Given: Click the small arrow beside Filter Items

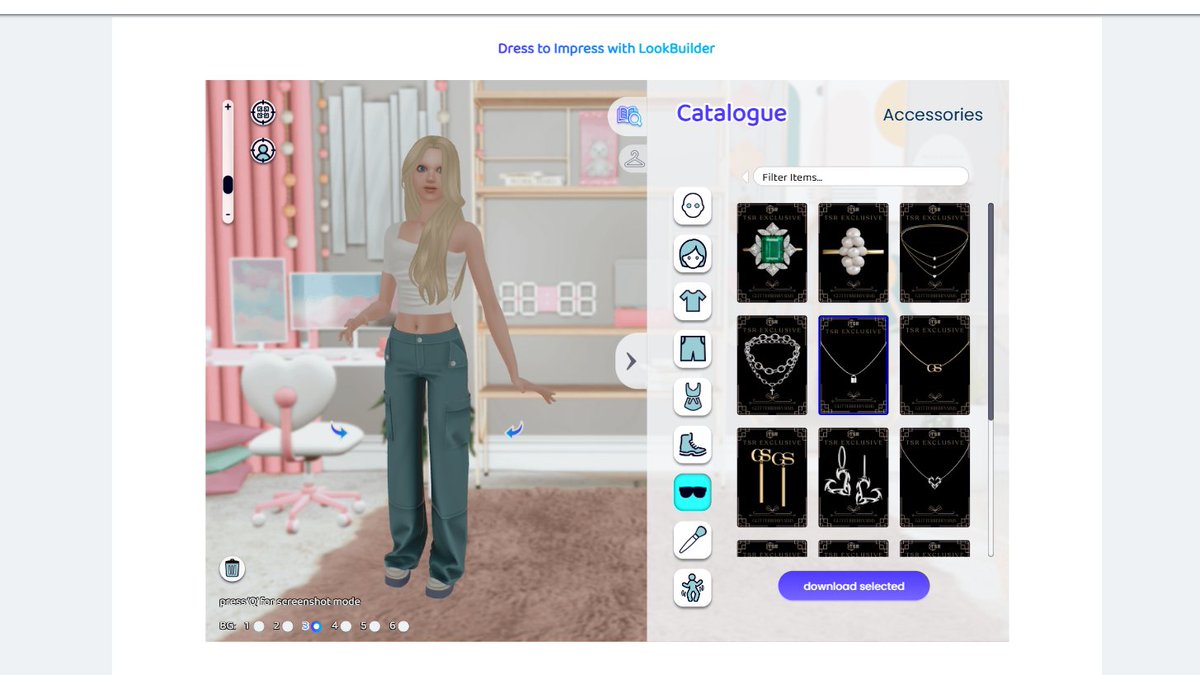Looking at the screenshot, I should pyautogui.click(x=745, y=177).
